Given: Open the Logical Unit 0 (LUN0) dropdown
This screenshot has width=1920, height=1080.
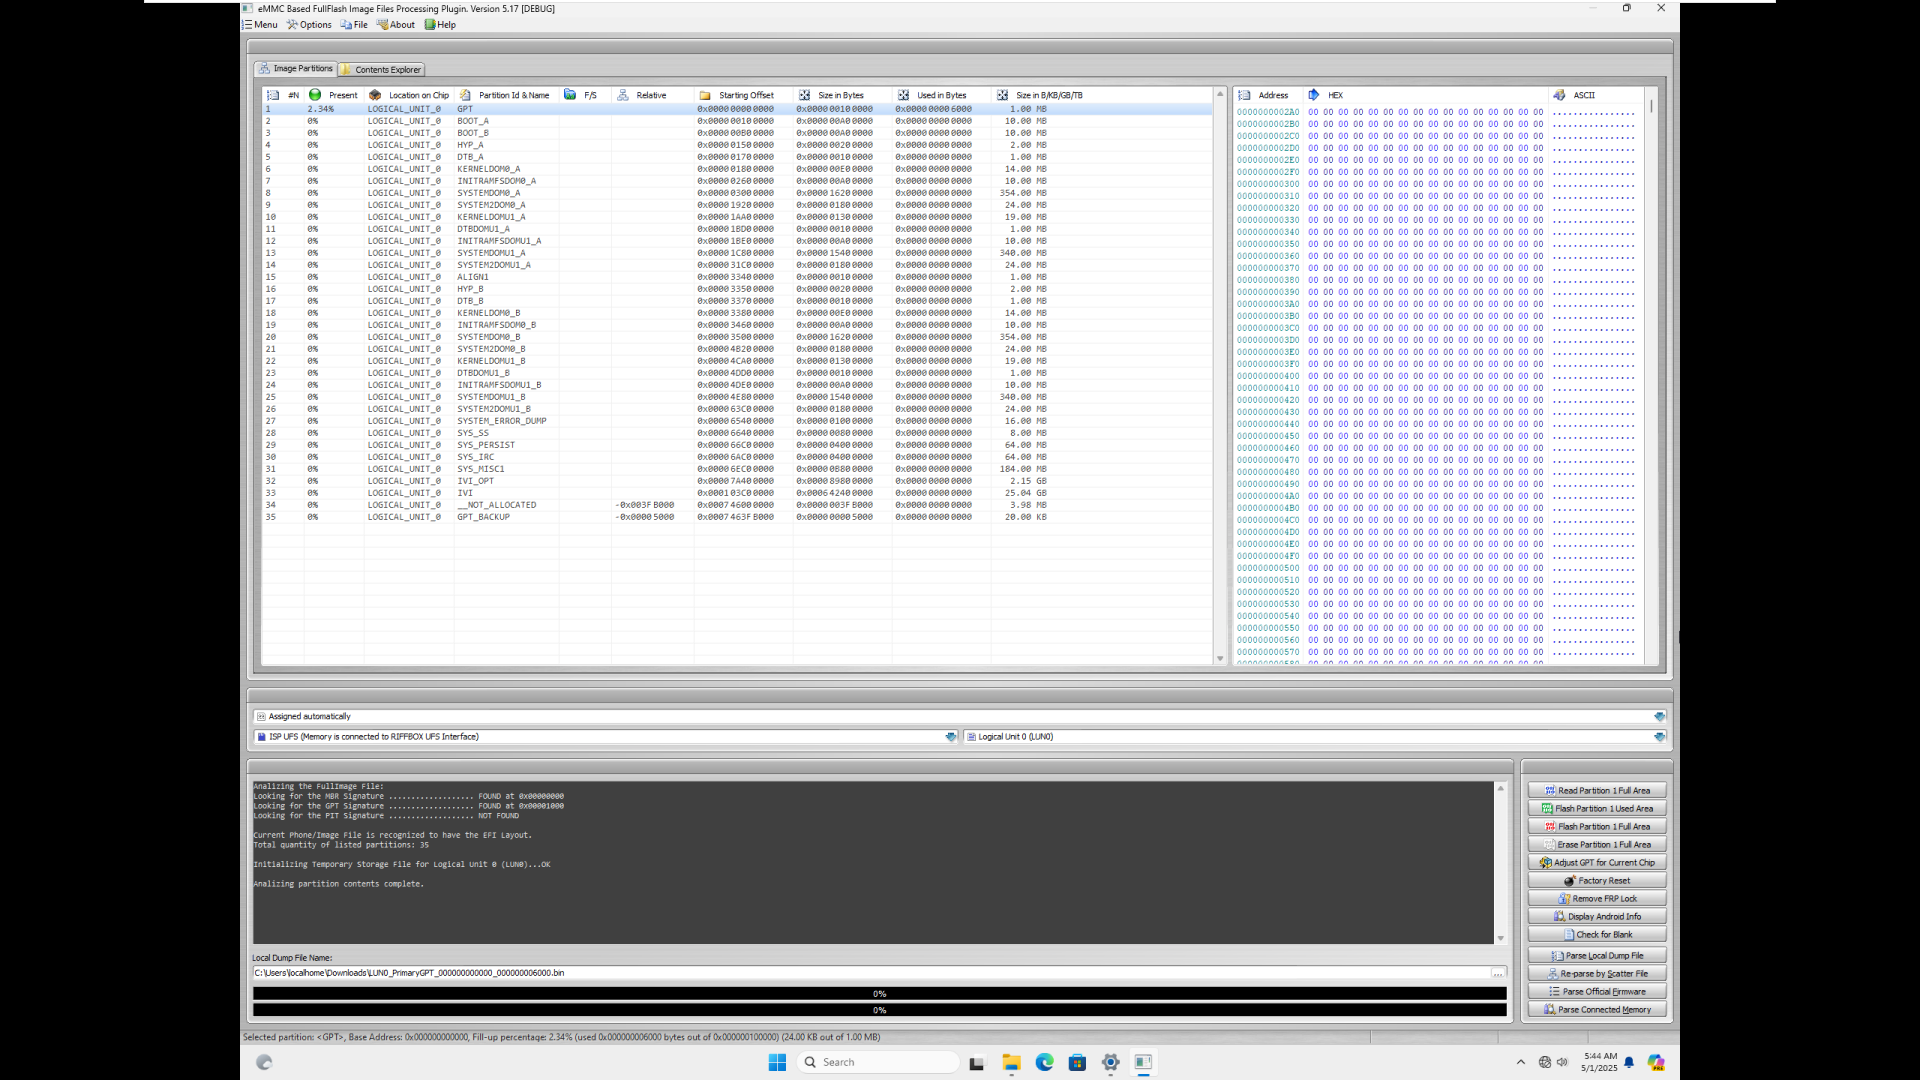Looking at the screenshot, I should 1660,736.
